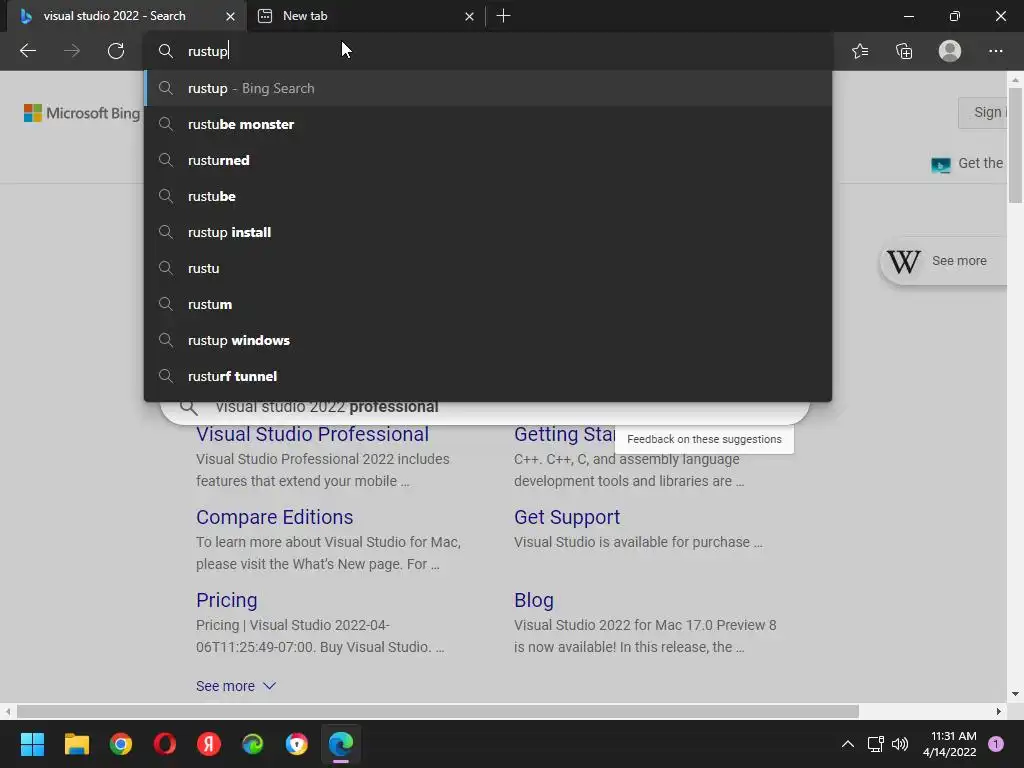Screen dimensions: 1024x768
Task: Go back using the browser back arrow
Action: coord(27,51)
